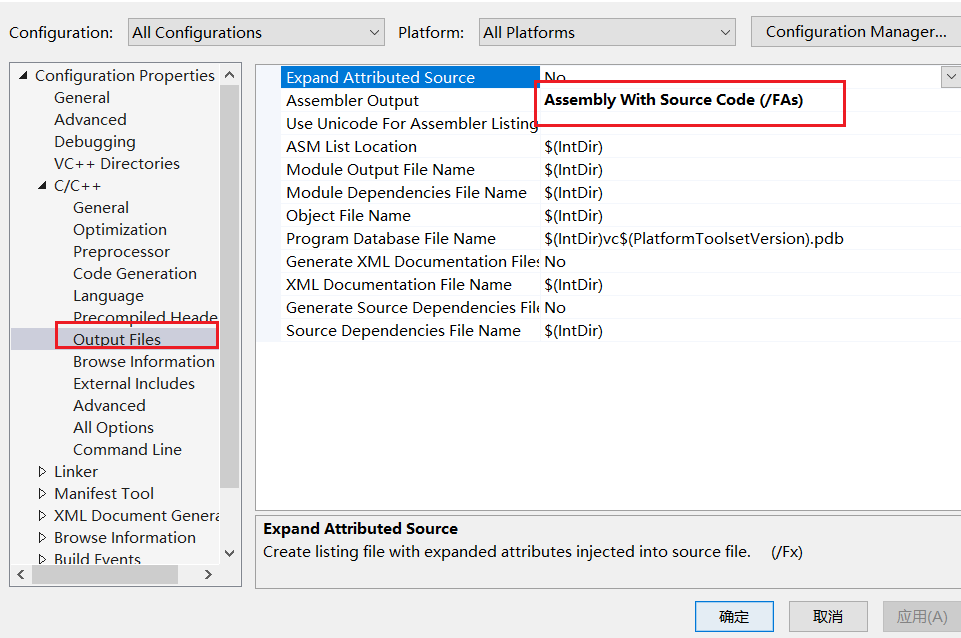Viewport: 961px width, 638px height.
Task: Select the Preprocessor settings page
Action: click(x=121, y=252)
